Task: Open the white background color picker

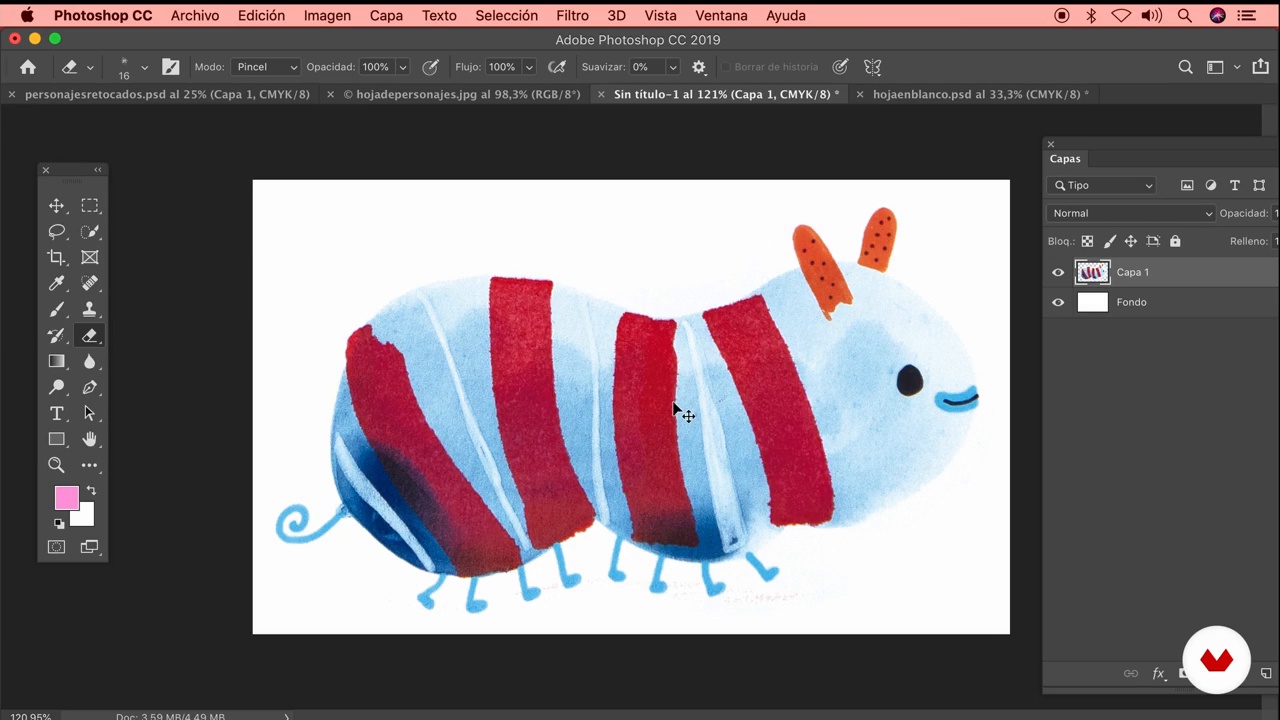Action: (86, 518)
